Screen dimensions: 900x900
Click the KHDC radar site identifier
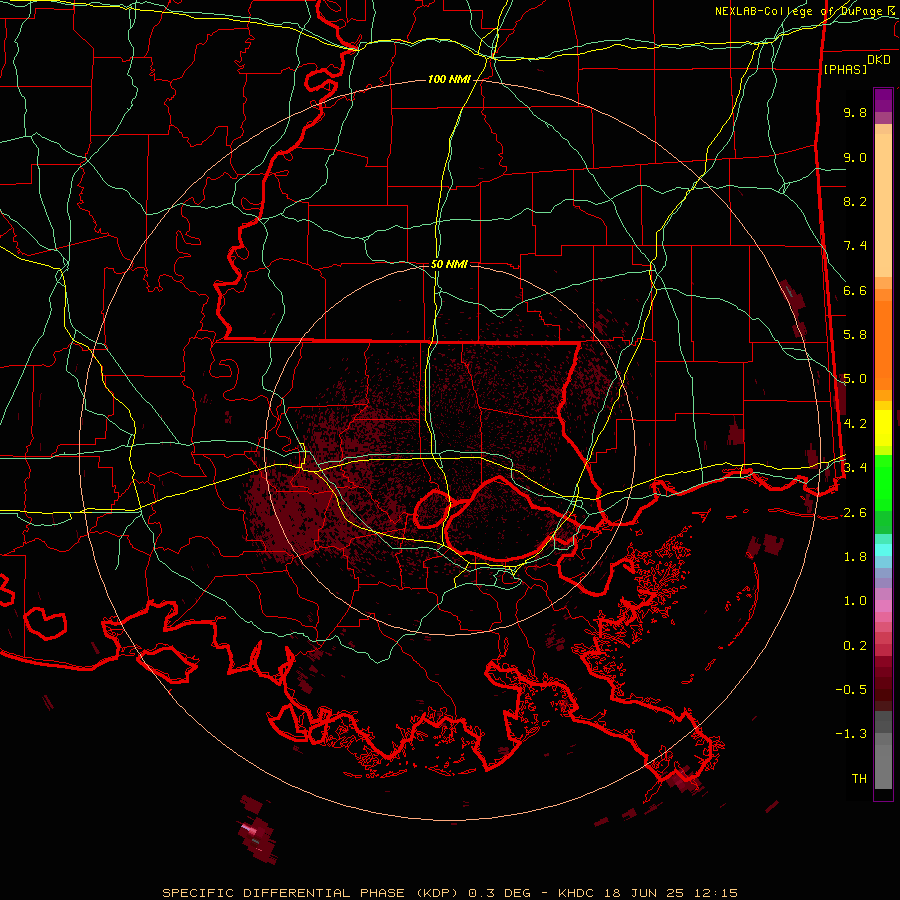click(x=576, y=893)
